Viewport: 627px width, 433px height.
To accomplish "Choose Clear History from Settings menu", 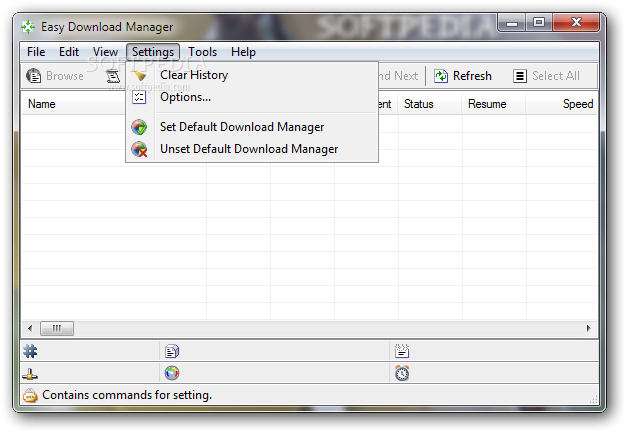I will (x=252, y=75).
